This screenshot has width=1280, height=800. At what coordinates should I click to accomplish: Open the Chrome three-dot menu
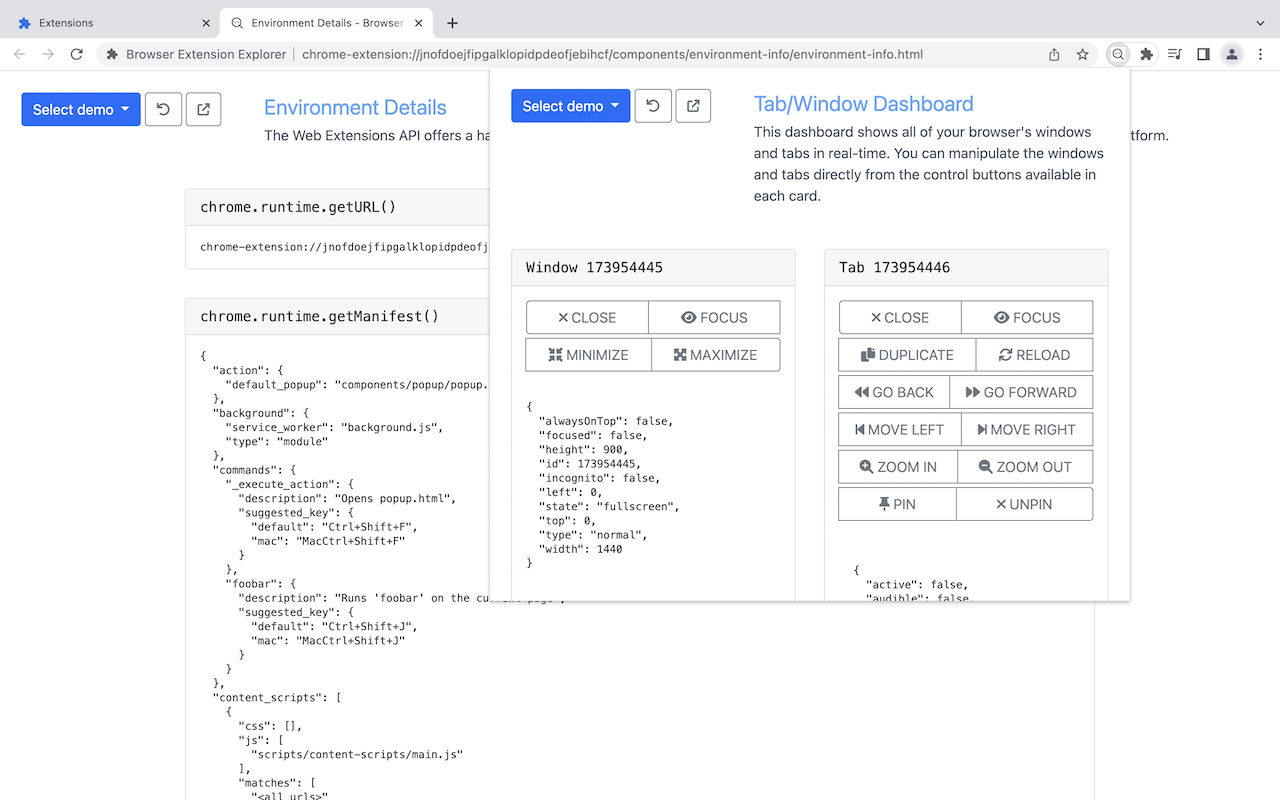(1261, 55)
